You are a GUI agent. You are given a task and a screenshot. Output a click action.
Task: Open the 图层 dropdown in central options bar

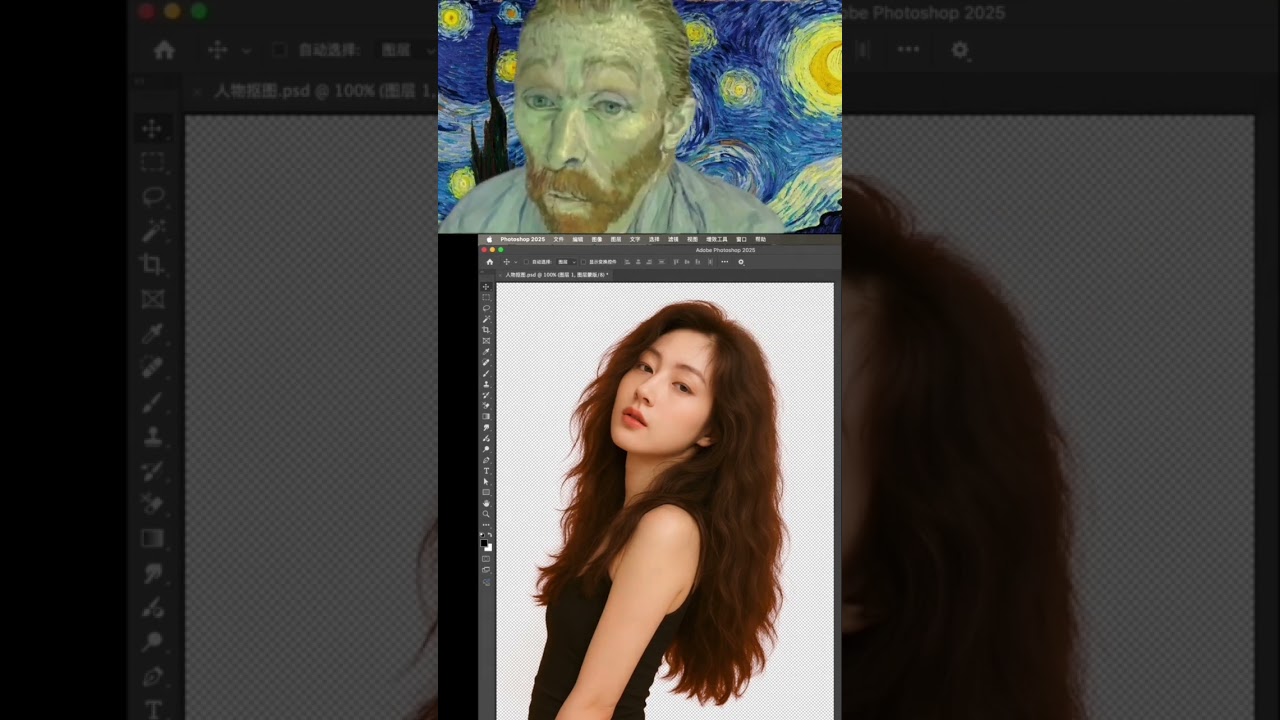(567, 262)
